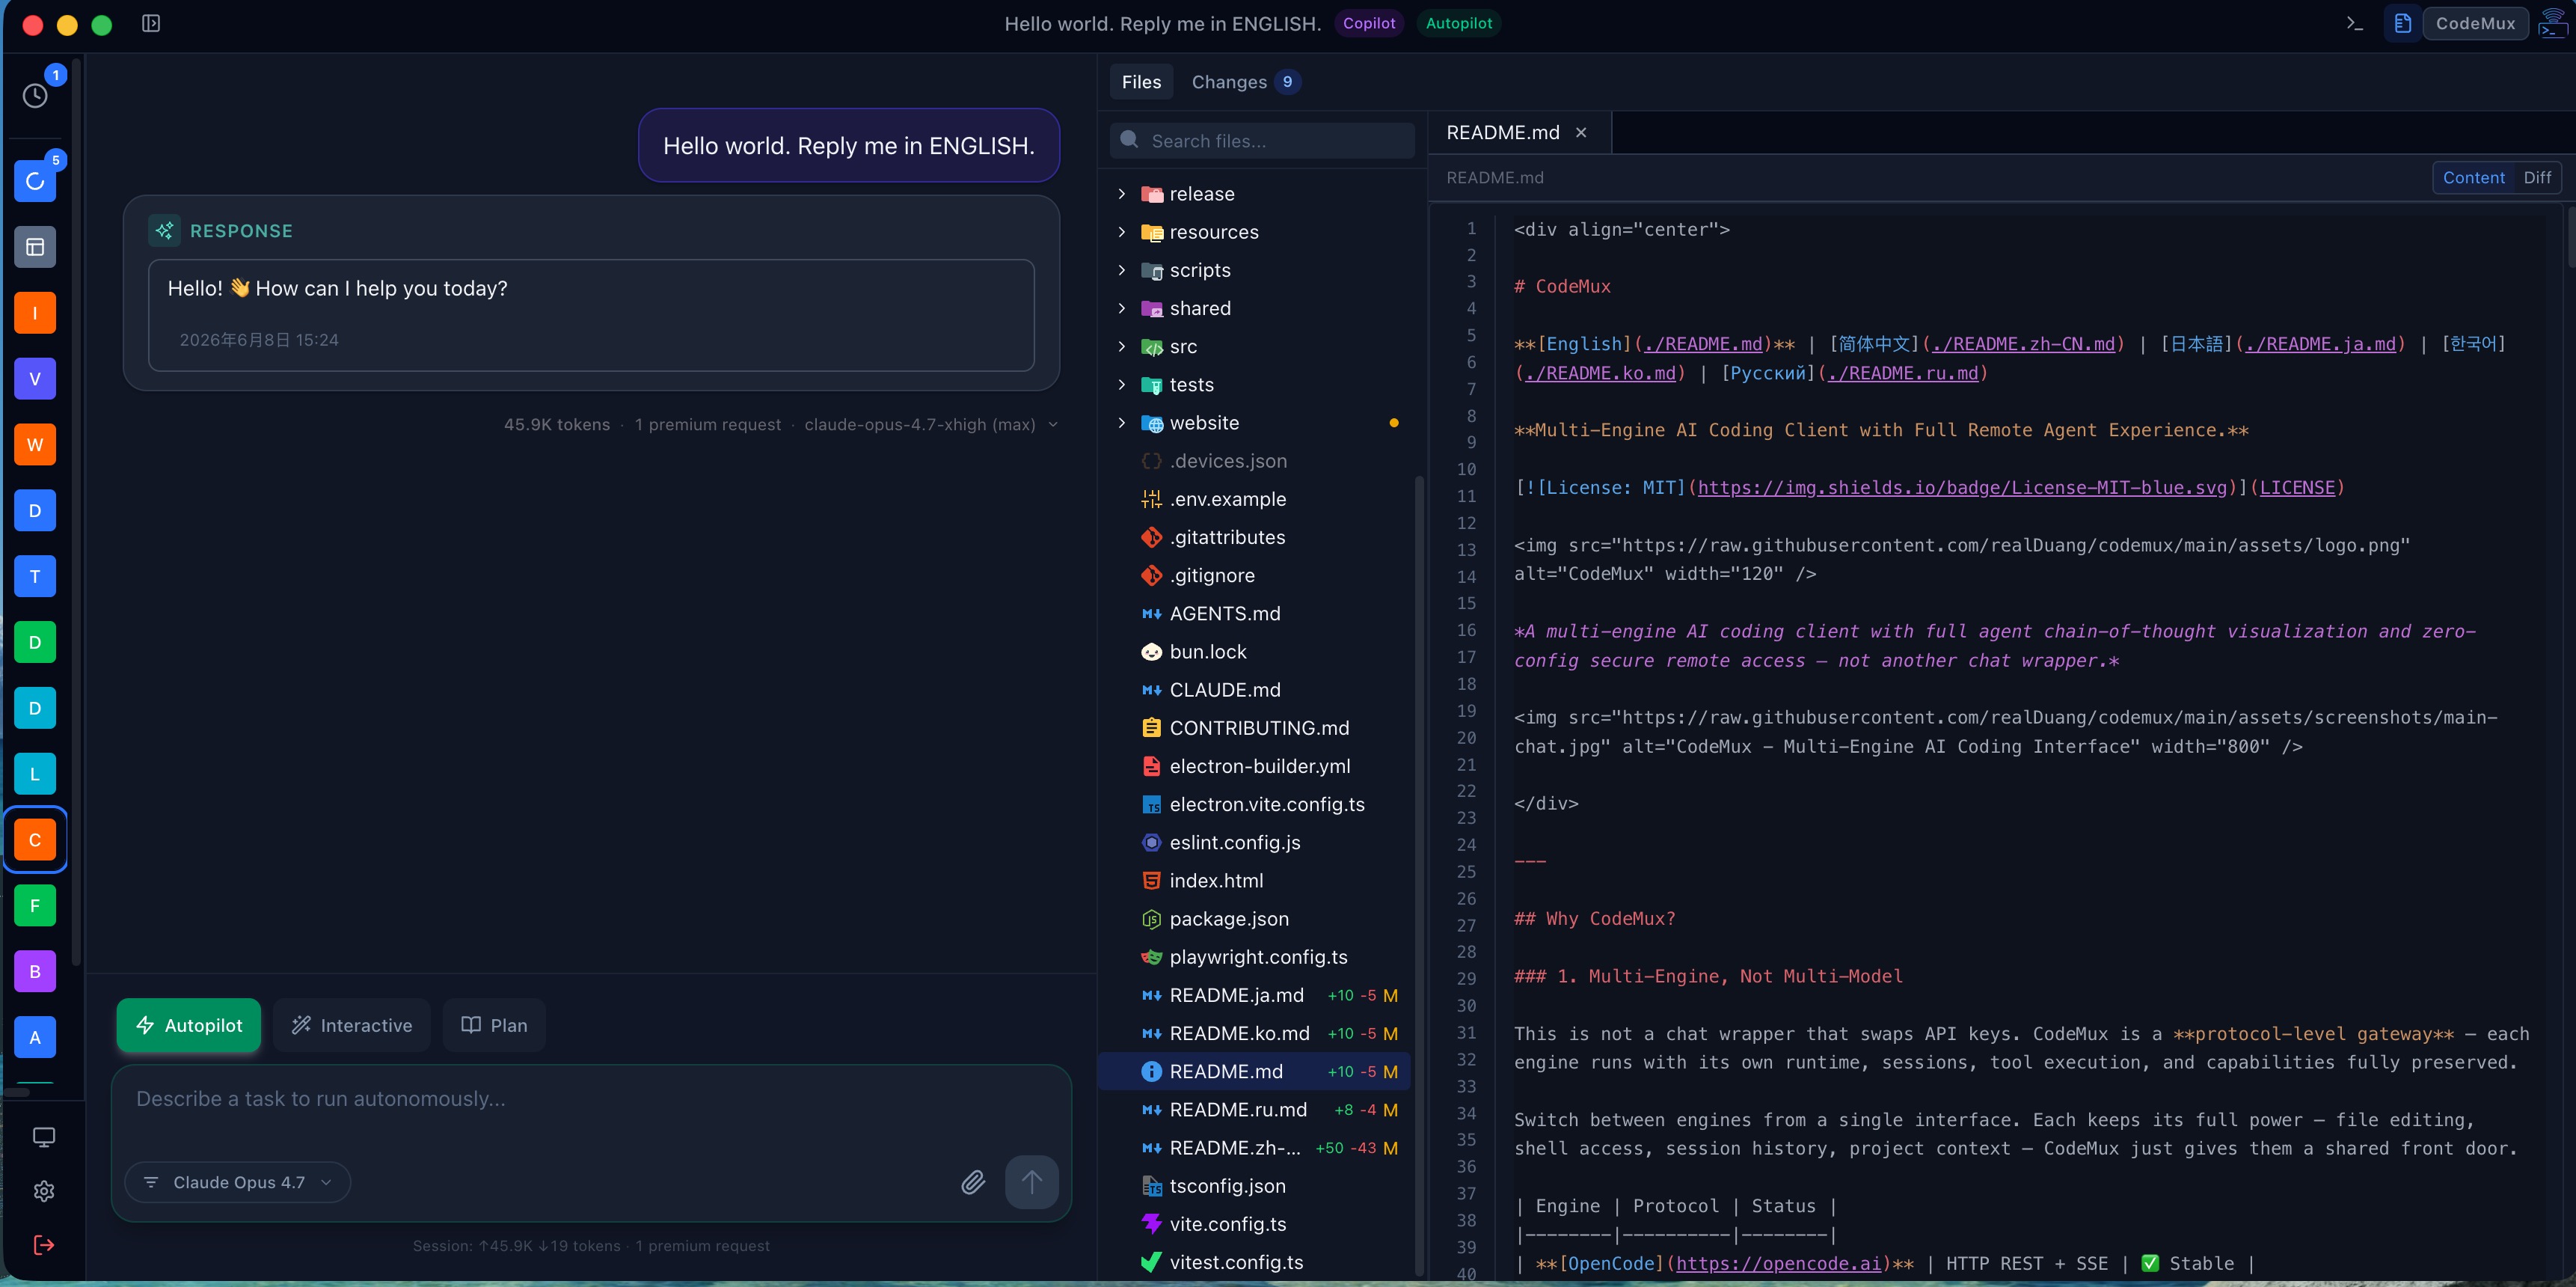The image size is (2576, 1287).
Task: Open README.ja.md in the file tree
Action: click(1255, 995)
